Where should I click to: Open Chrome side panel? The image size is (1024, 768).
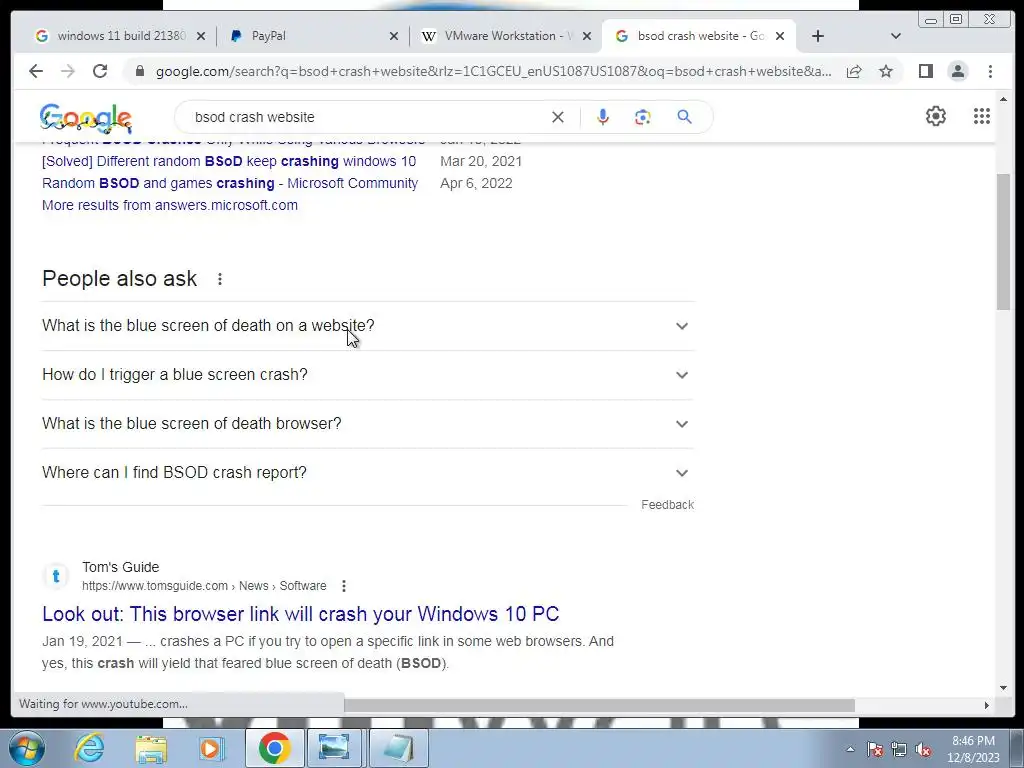pyautogui.click(x=925, y=71)
